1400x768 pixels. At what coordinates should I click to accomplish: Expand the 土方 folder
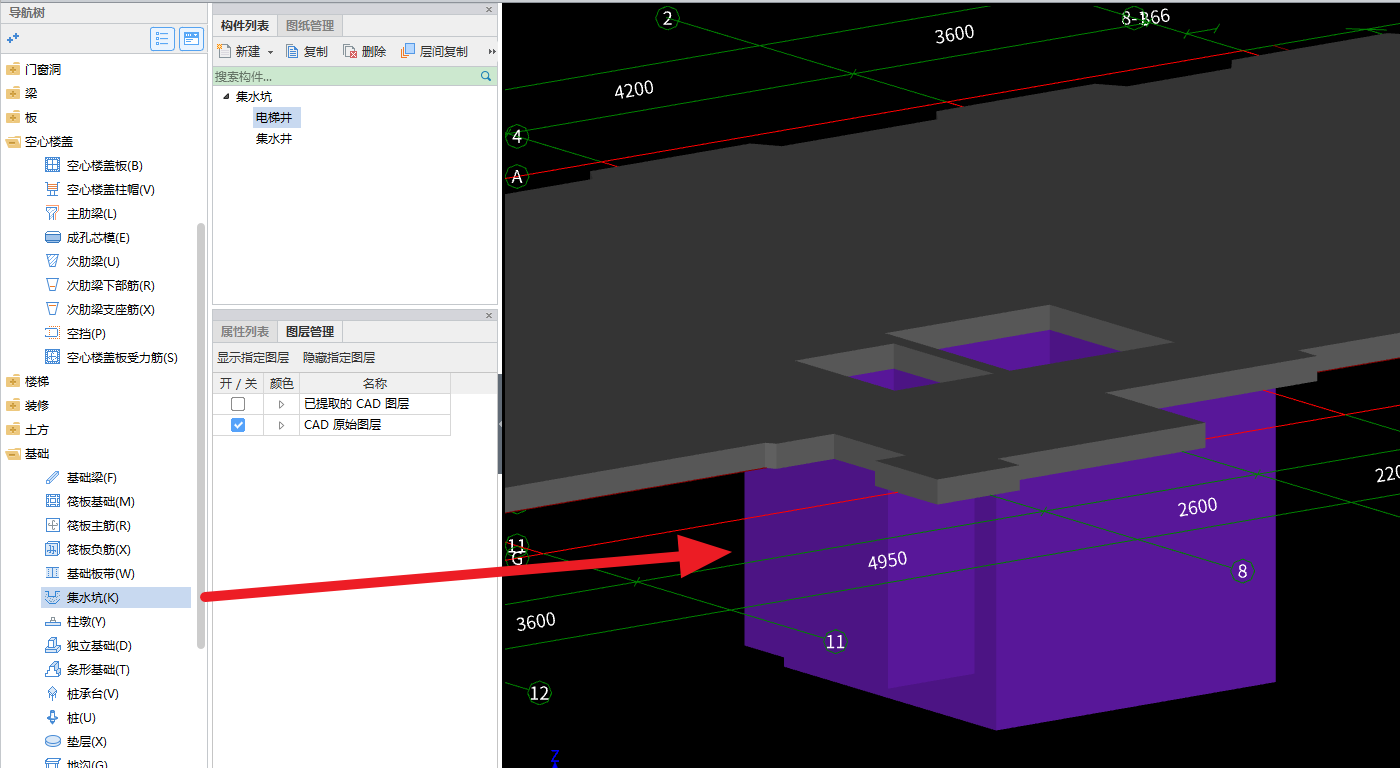(13, 429)
